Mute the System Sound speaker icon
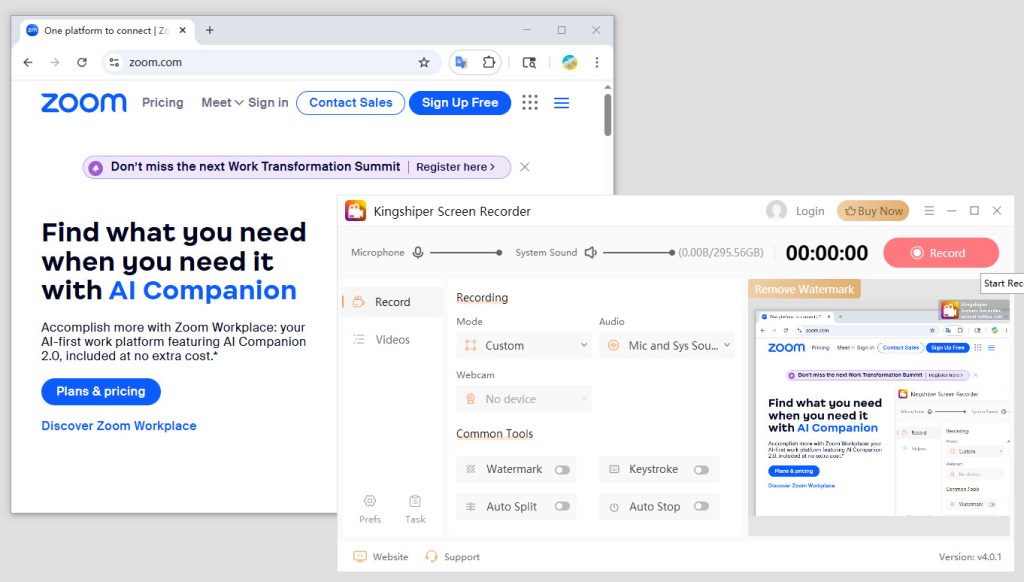 pyautogui.click(x=590, y=253)
